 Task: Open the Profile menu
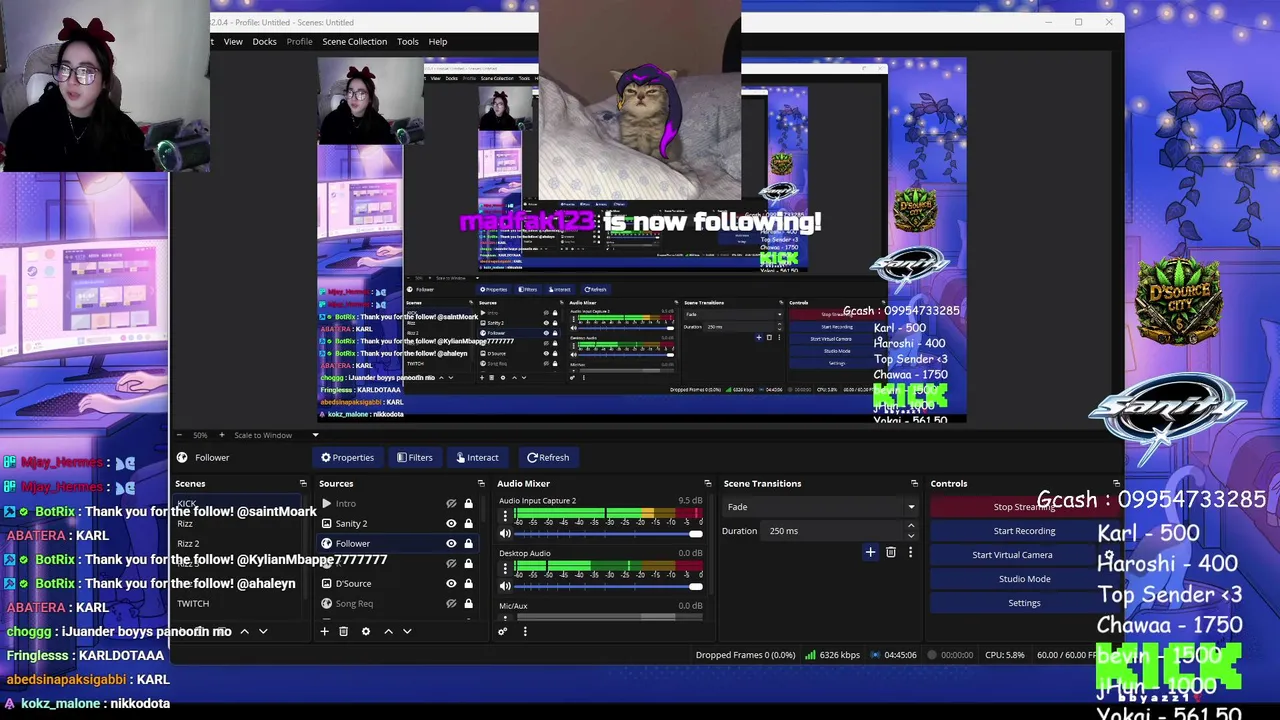click(299, 42)
